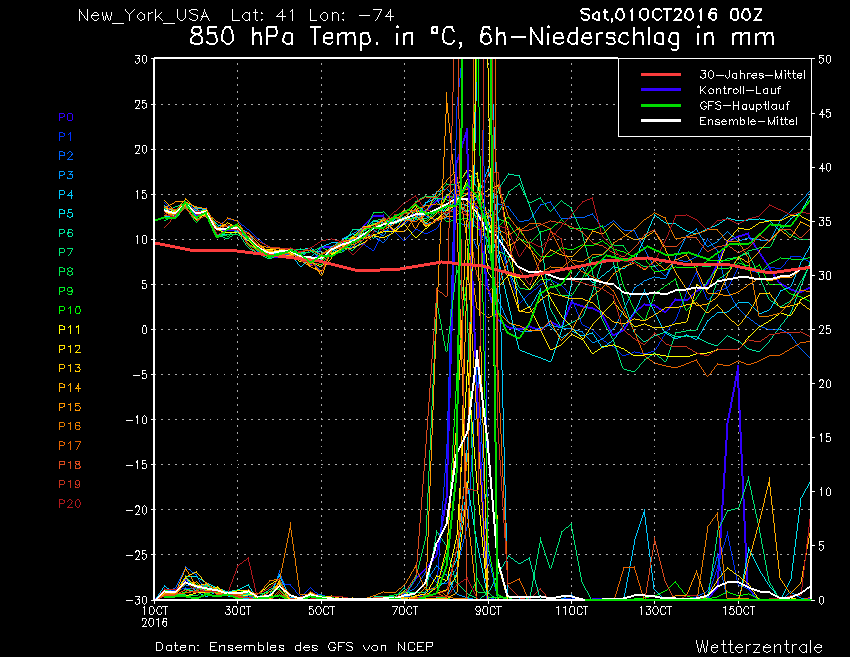The width and height of the screenshot is (850, 657).
Task: Click the white Ensemble-Mittel legend line
Action: point(661,120)
